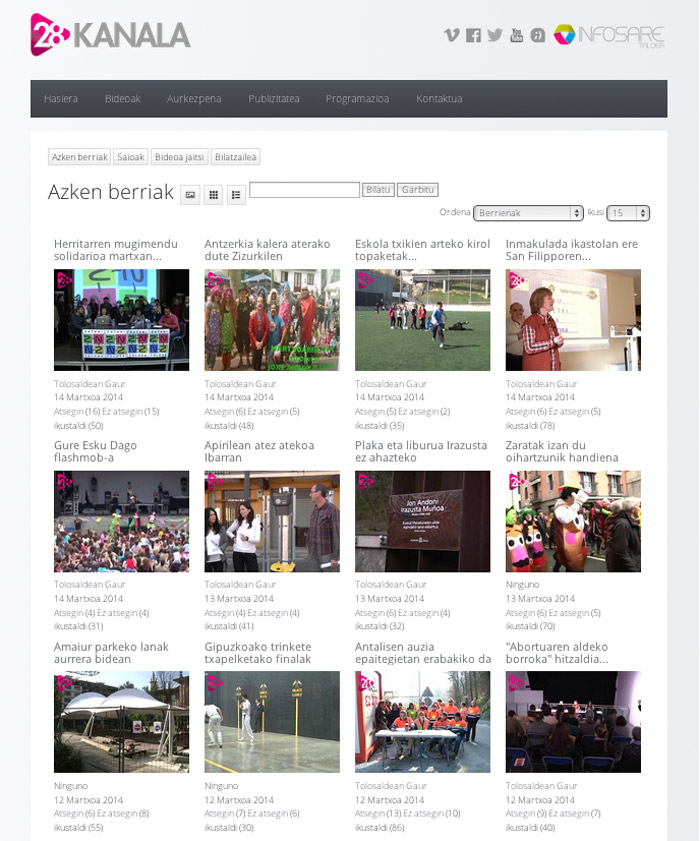
Task: Click the icon left of Infosare logo
Action: (537, 35)
